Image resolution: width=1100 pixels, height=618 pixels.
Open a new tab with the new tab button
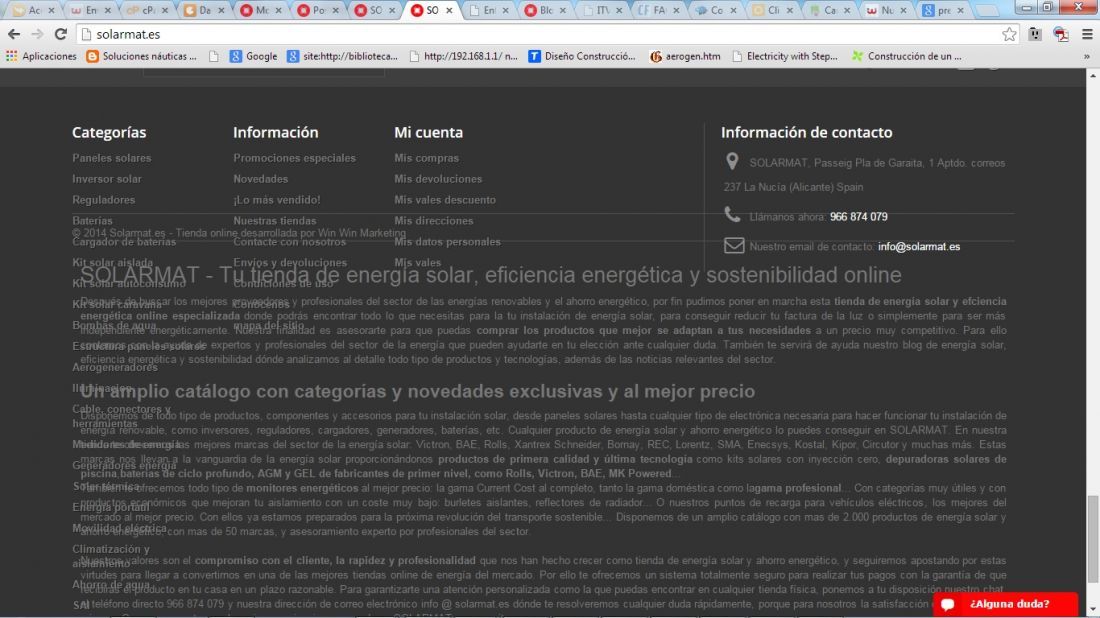(x=987, y=11)
